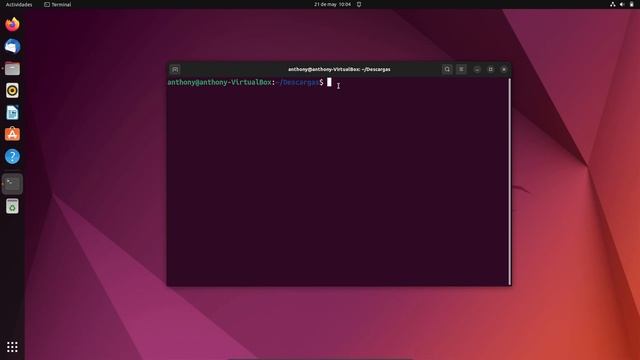
Task: Open the Files manager in dock
Action: coord(12,69)
